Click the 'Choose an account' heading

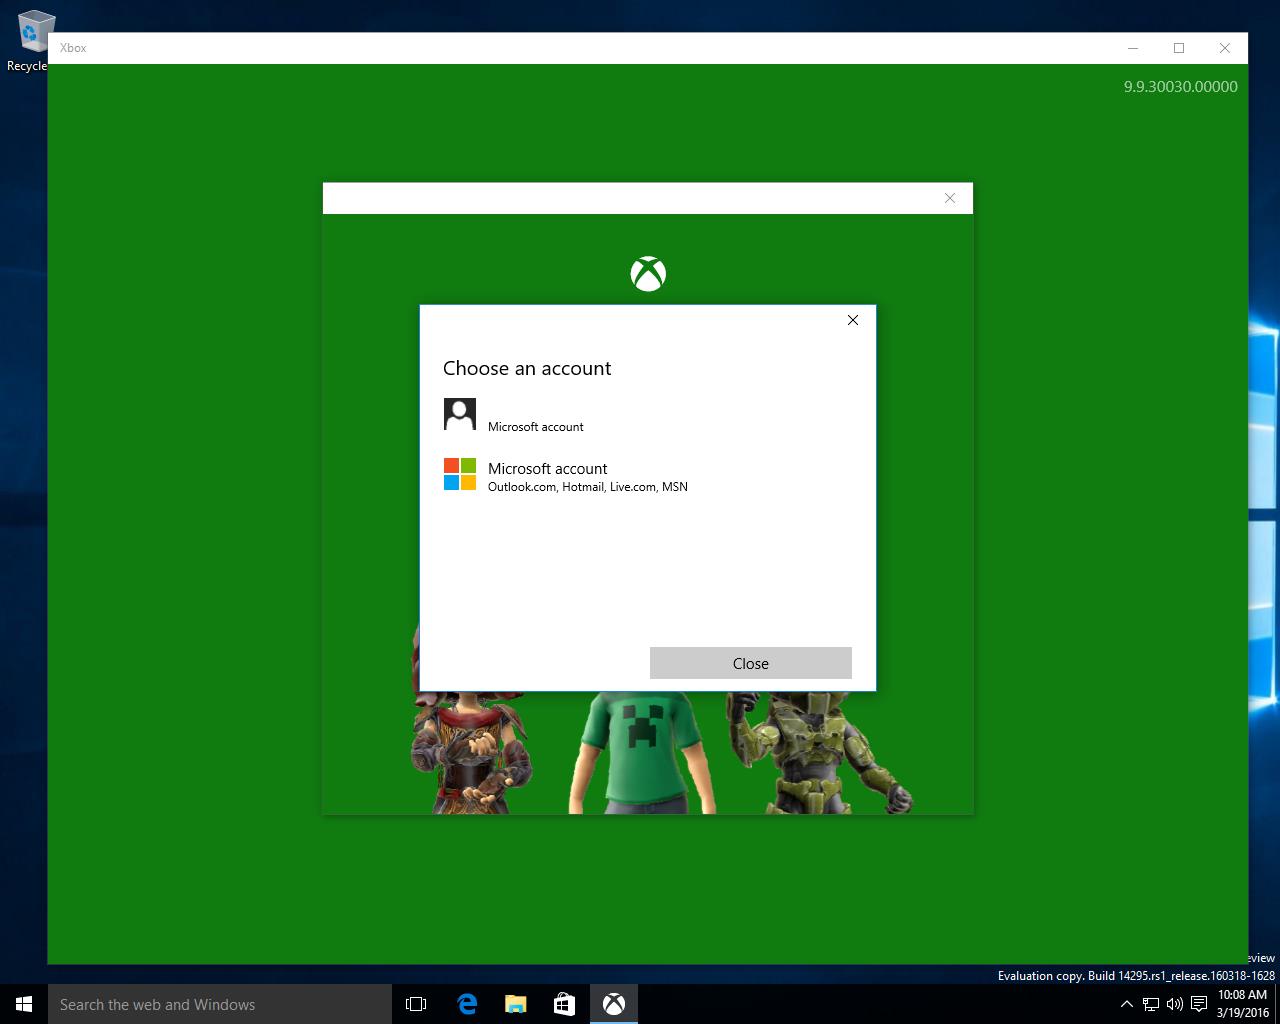pyautogui.click(x=527, y=368)
